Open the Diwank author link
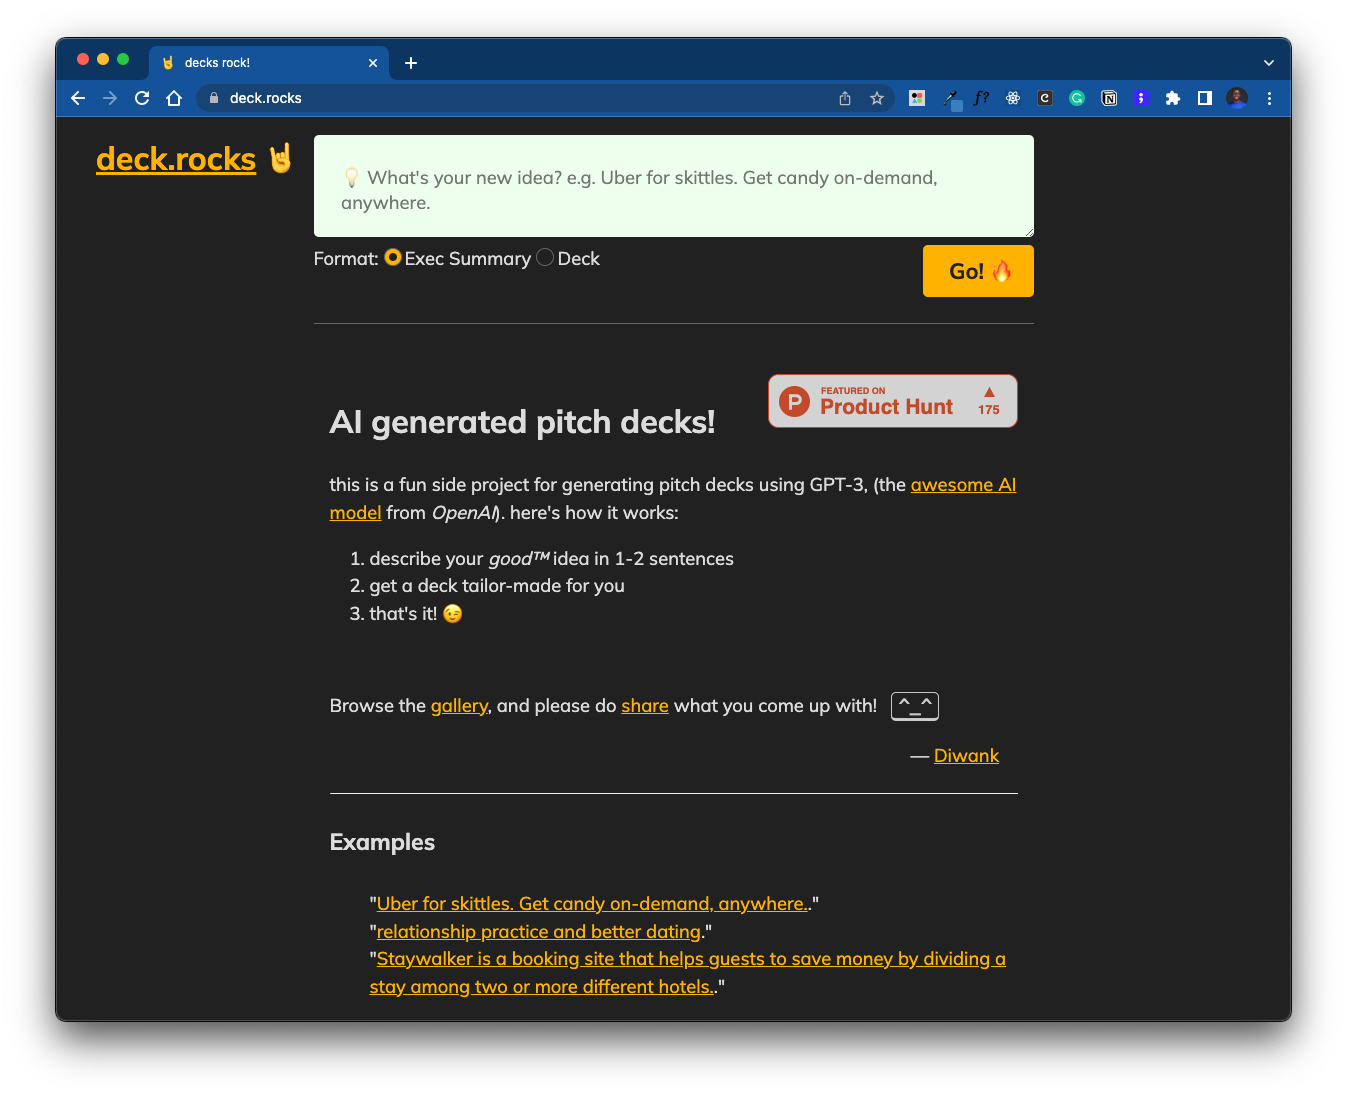1347x1095 pixels. (x=966, y=756)
